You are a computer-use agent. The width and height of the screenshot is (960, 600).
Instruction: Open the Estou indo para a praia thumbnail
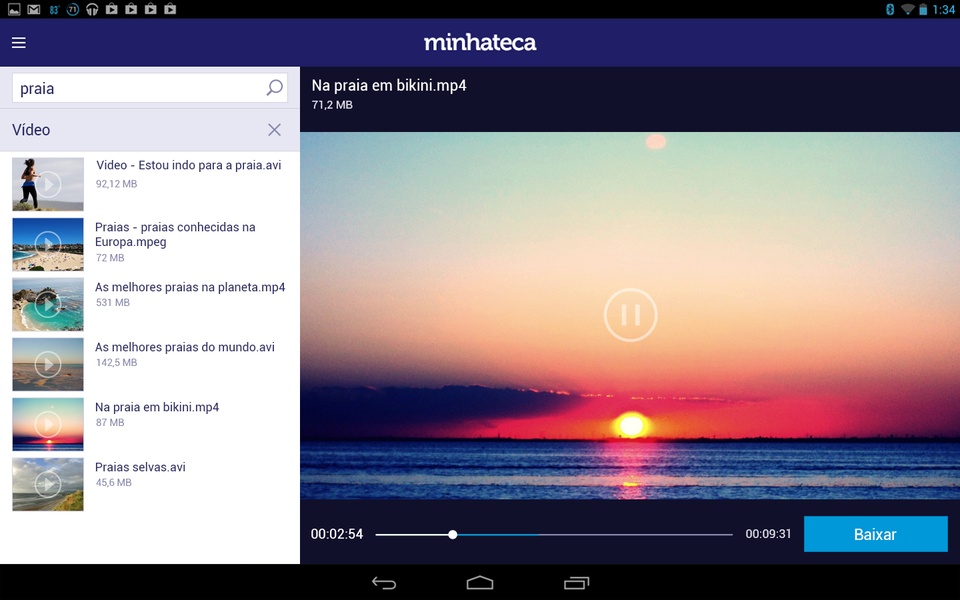(48, 184)
